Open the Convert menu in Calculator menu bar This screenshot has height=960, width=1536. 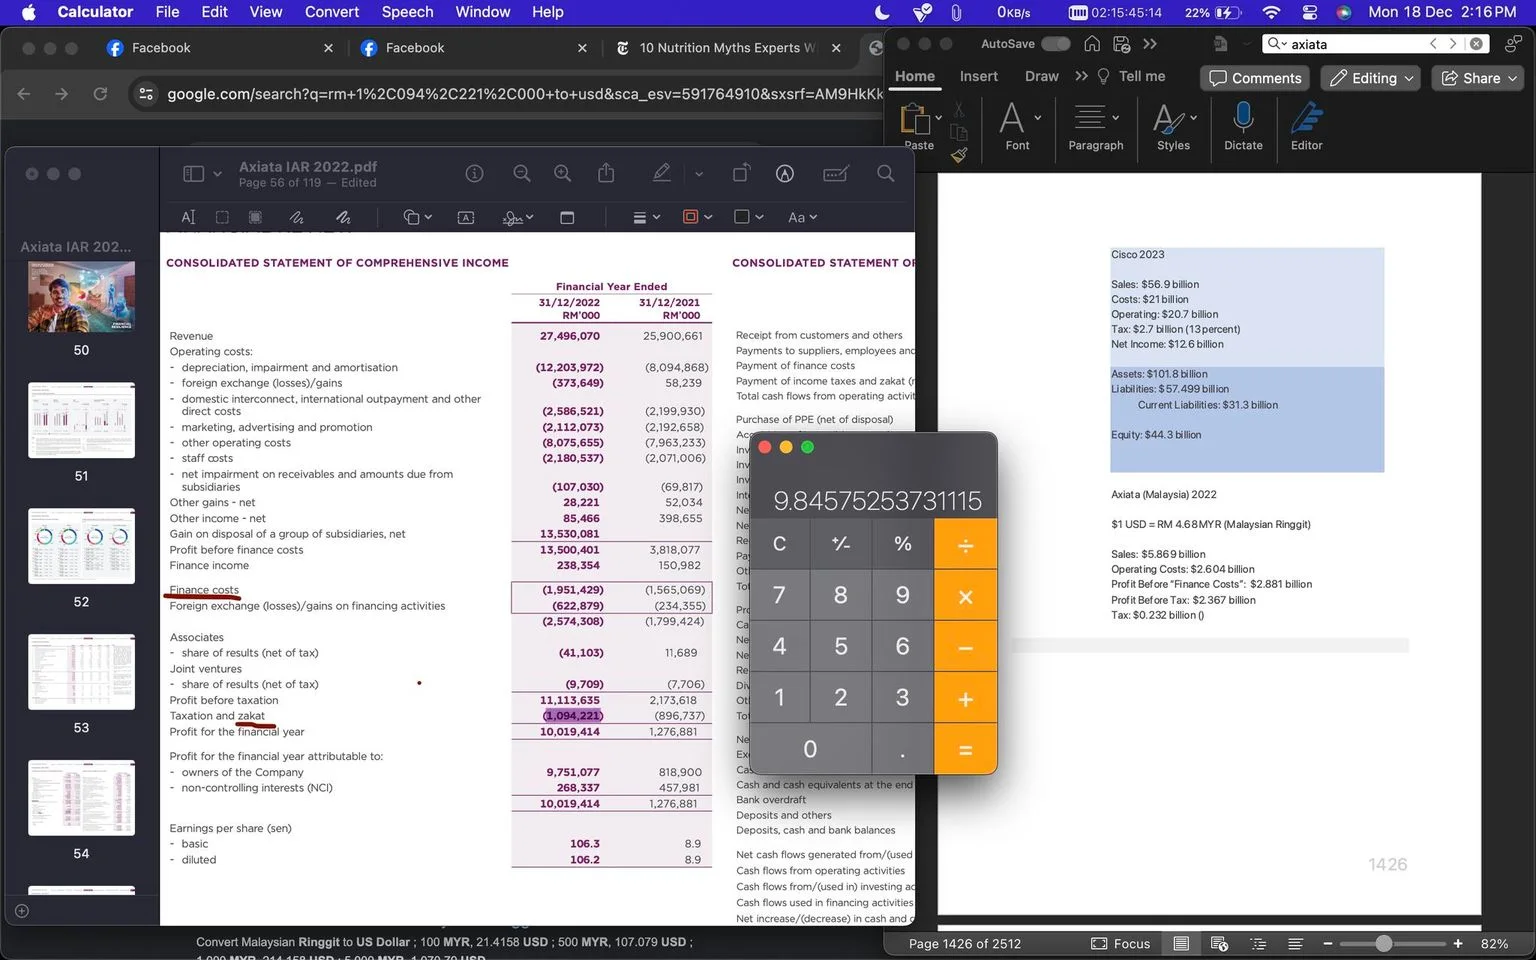click(x=332, y=12)
